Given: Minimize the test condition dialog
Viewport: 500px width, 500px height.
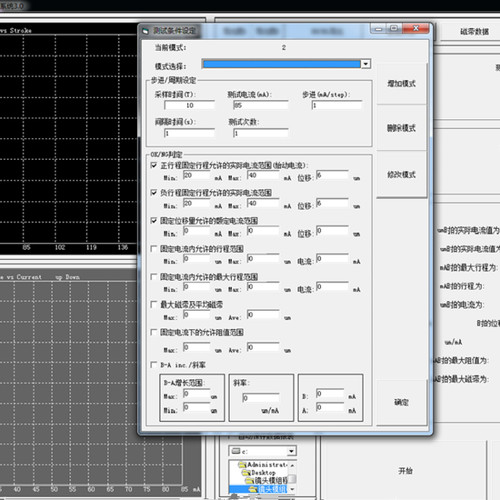Looking at the screenshot, I should tap(378, 29).
